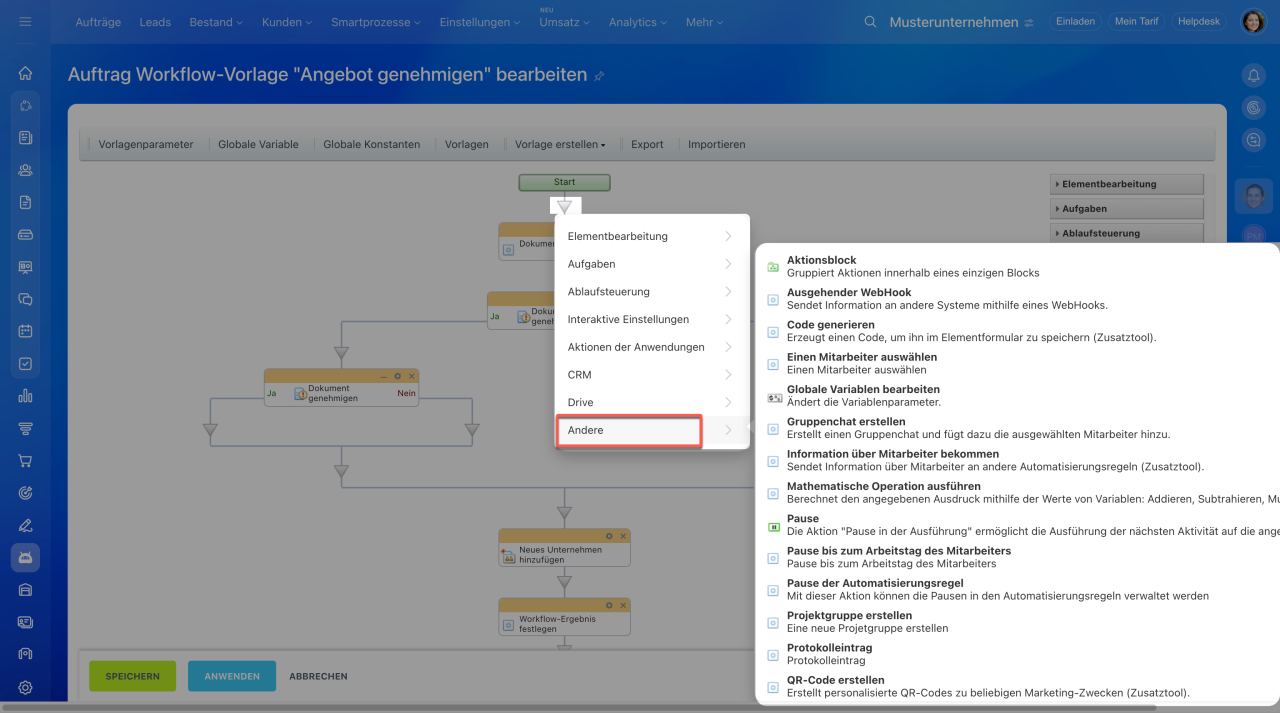1280x713 pixels.
Task: Expand the Elementbearbeitung submenu
Action: (x=652, y=236)
